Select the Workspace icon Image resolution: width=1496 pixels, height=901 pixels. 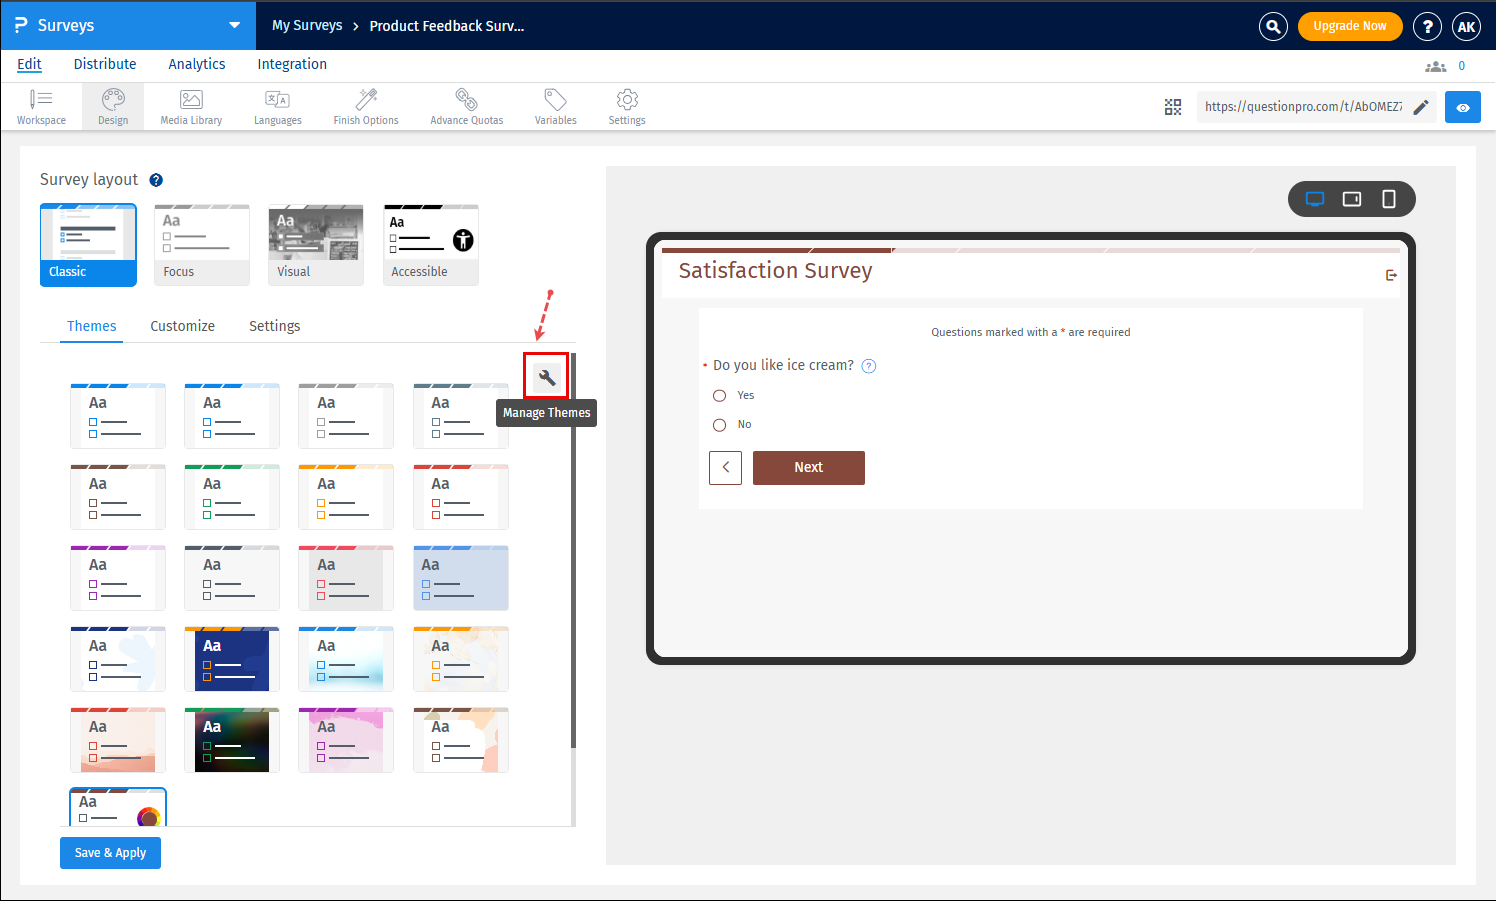[x=41, y=106]
